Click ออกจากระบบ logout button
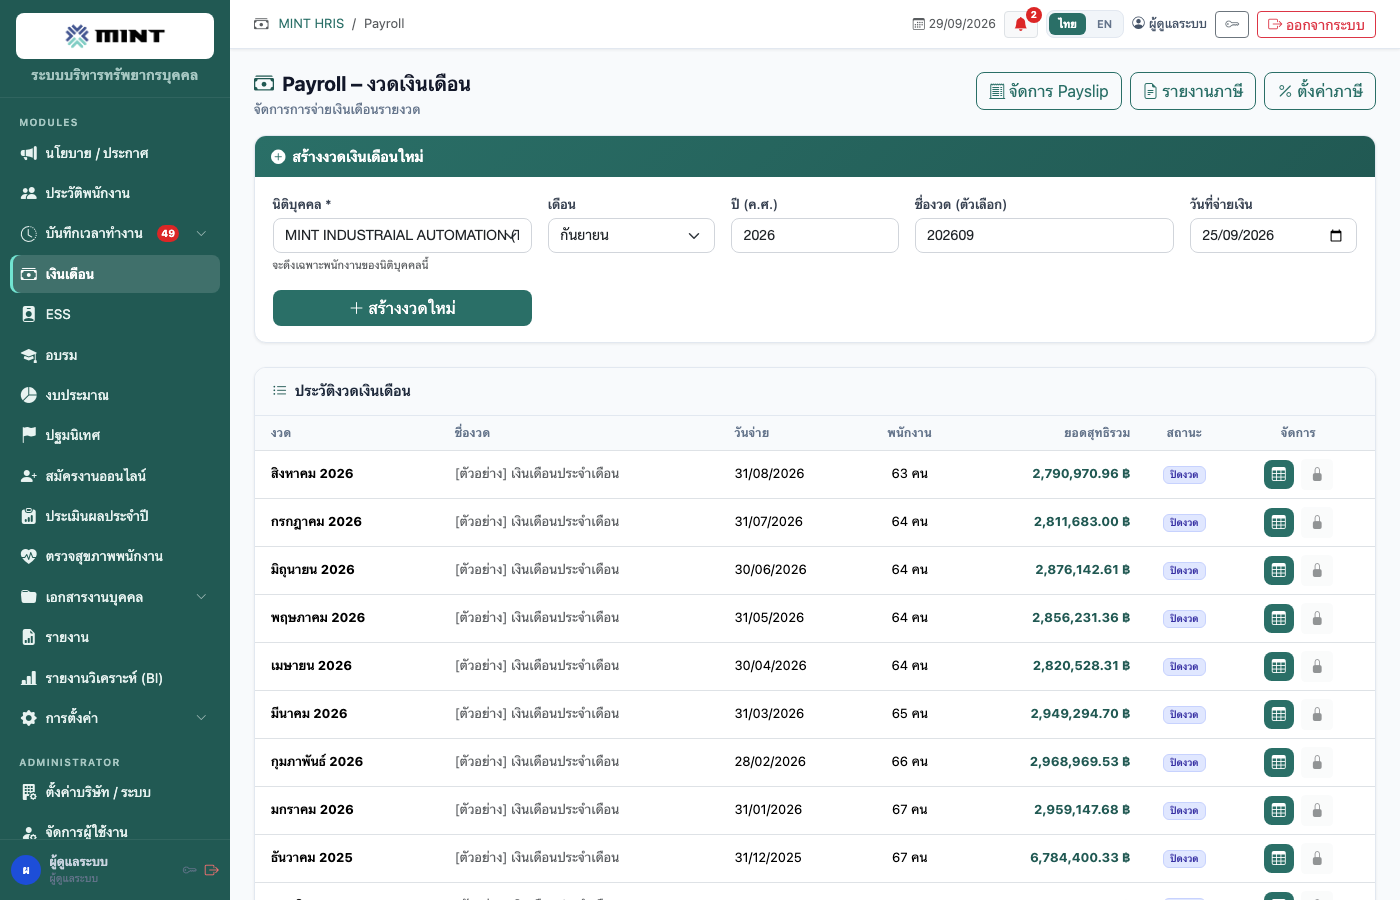This screenshot has height=900, width=1400. pyautogui.click(x=1316, y=24)
